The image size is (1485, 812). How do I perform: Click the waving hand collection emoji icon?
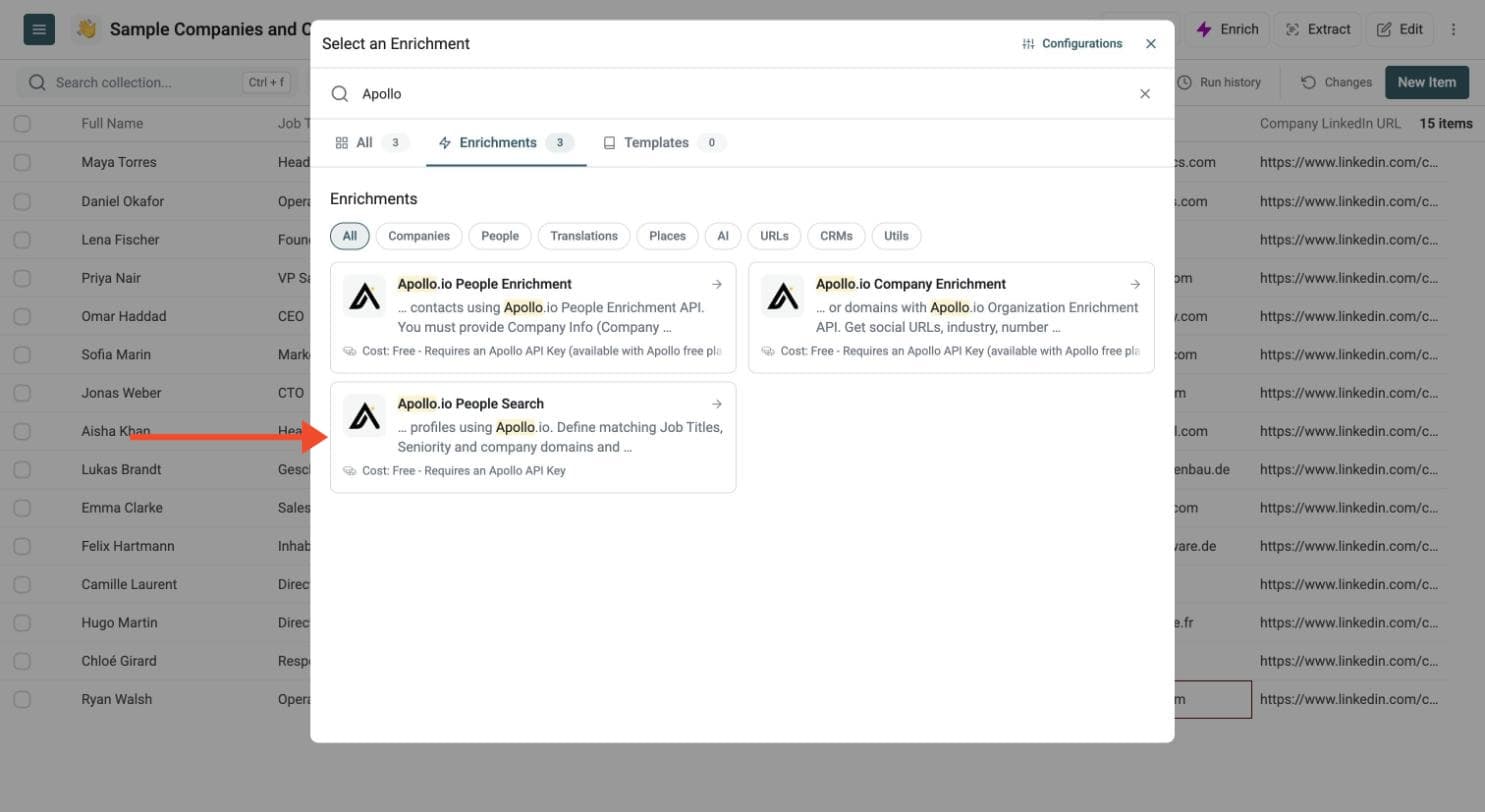click(87, 29)
